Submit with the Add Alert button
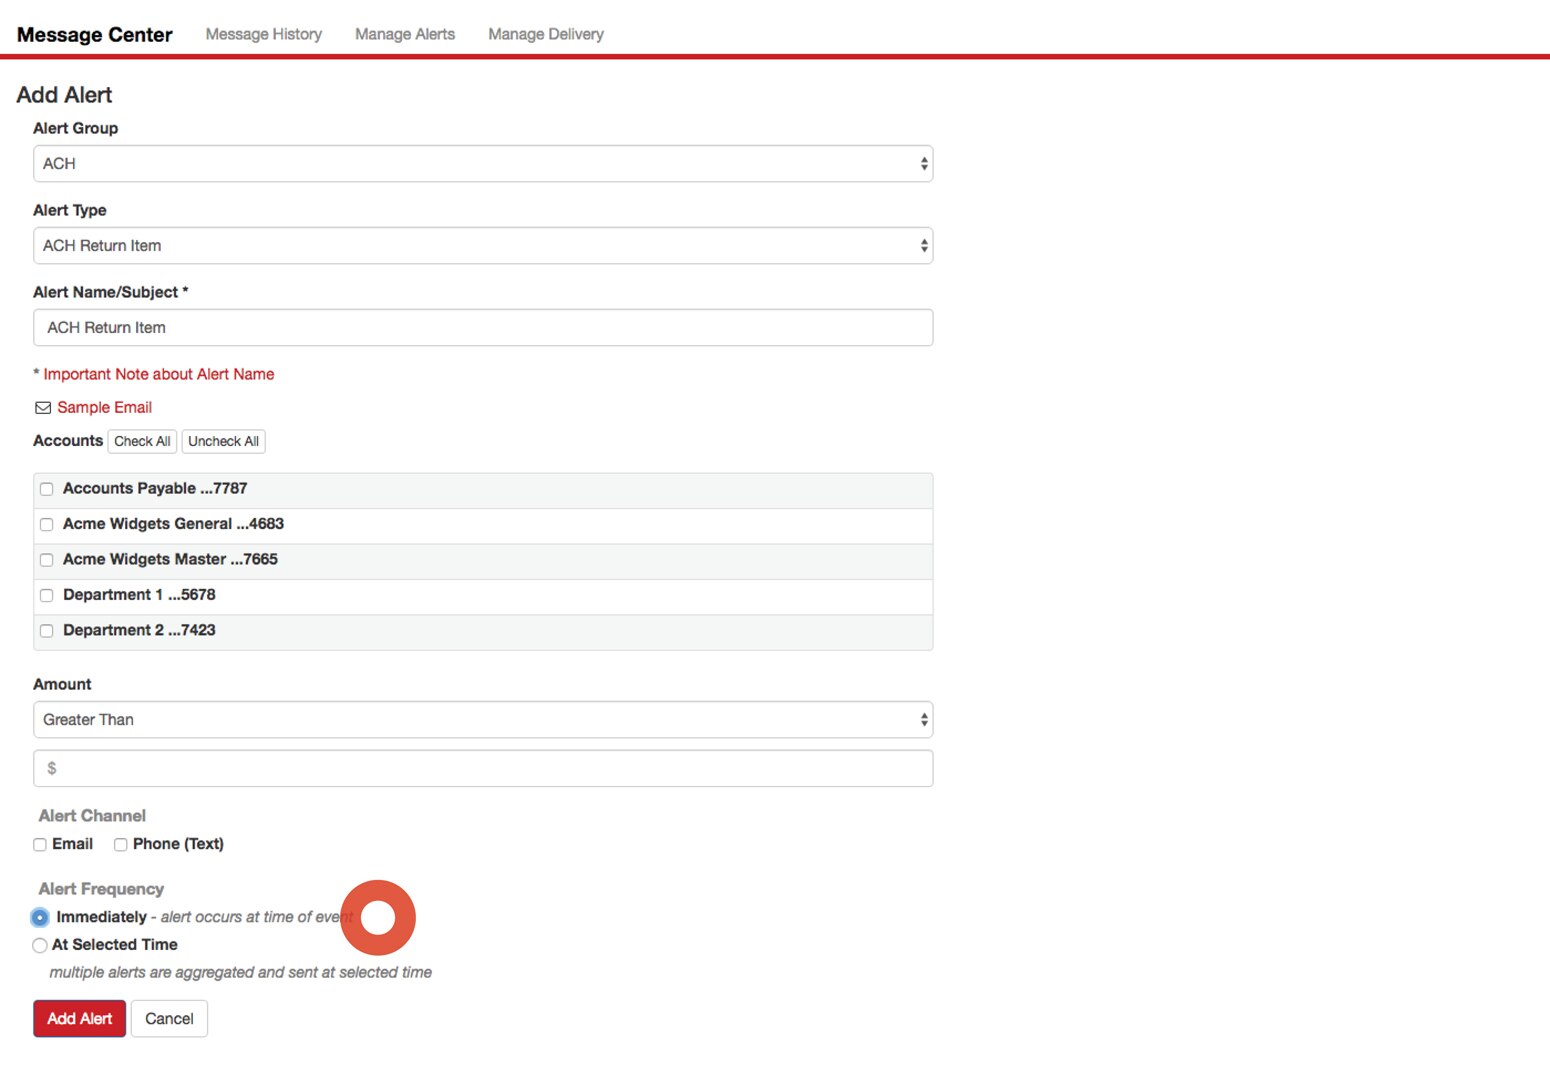This screenshot has width=1550, height=1087. tap(79, 1018)
